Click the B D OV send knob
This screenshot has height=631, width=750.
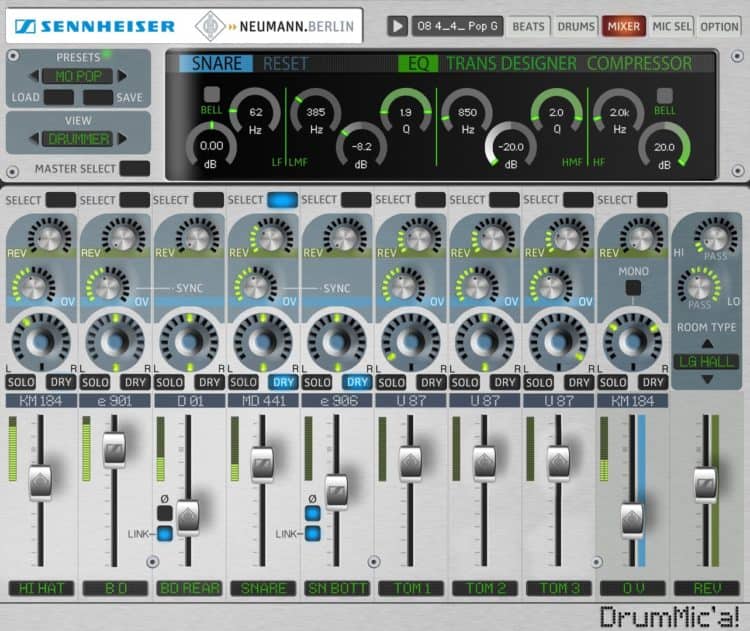(107, 287)
